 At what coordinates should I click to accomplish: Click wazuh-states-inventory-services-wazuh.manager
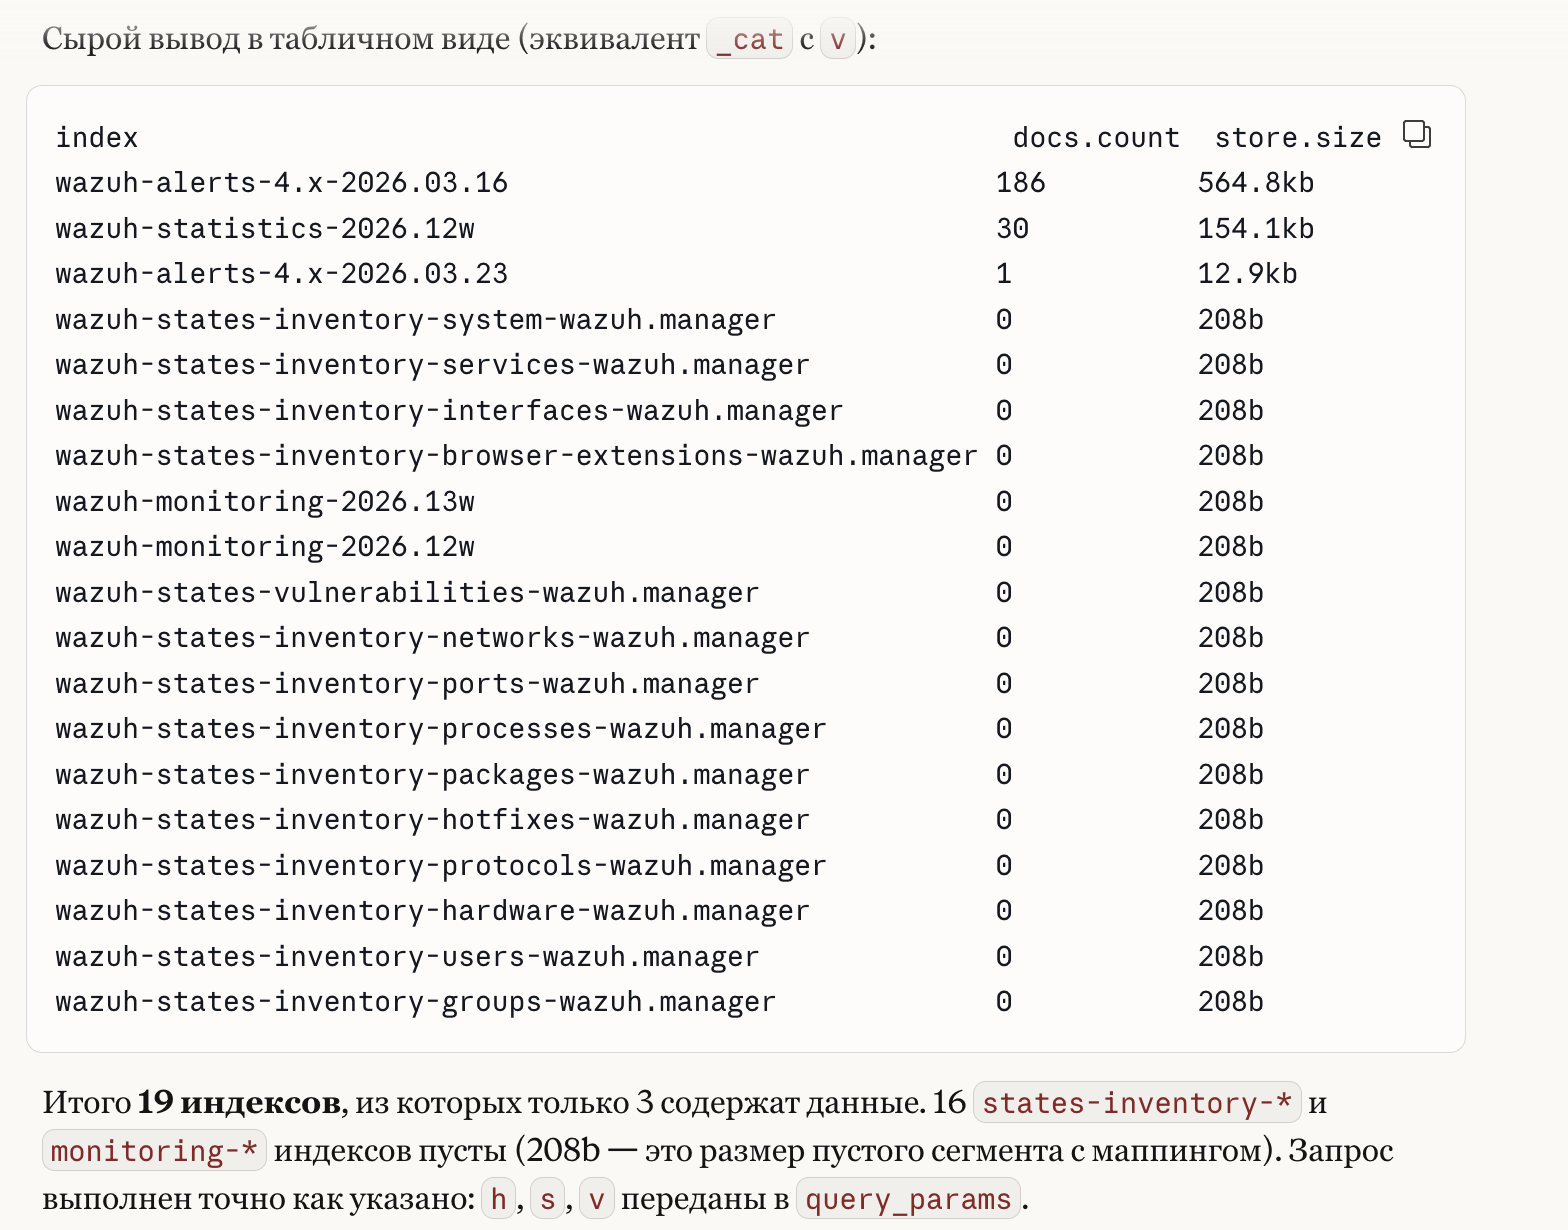(433, 365)
